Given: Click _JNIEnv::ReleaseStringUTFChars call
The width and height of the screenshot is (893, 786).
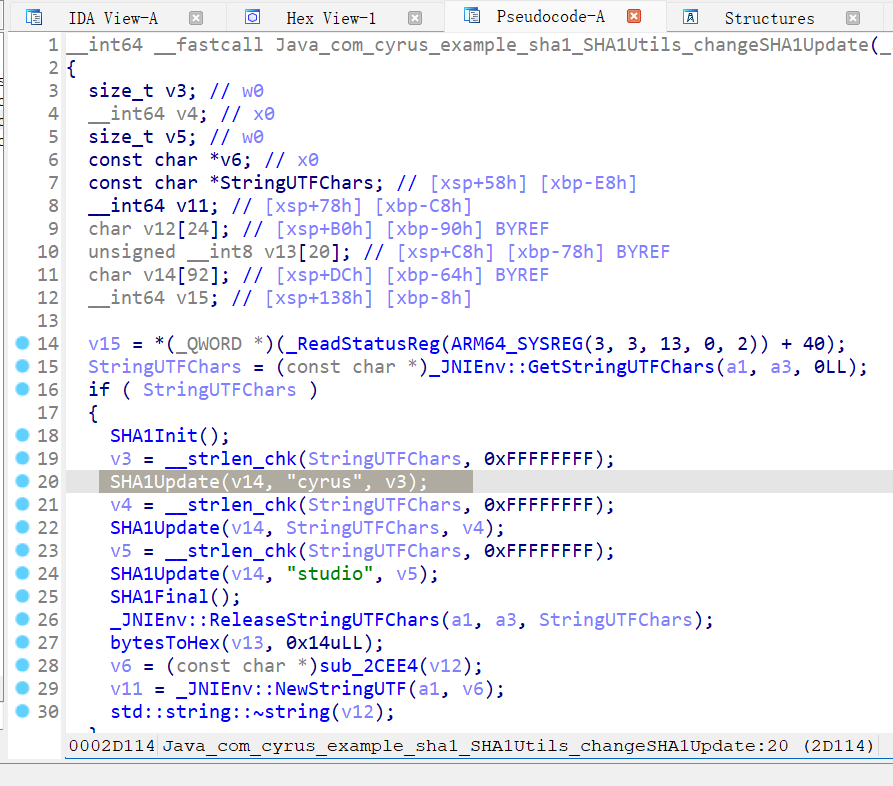Looking at the screenshot, I should pos(275,620).
